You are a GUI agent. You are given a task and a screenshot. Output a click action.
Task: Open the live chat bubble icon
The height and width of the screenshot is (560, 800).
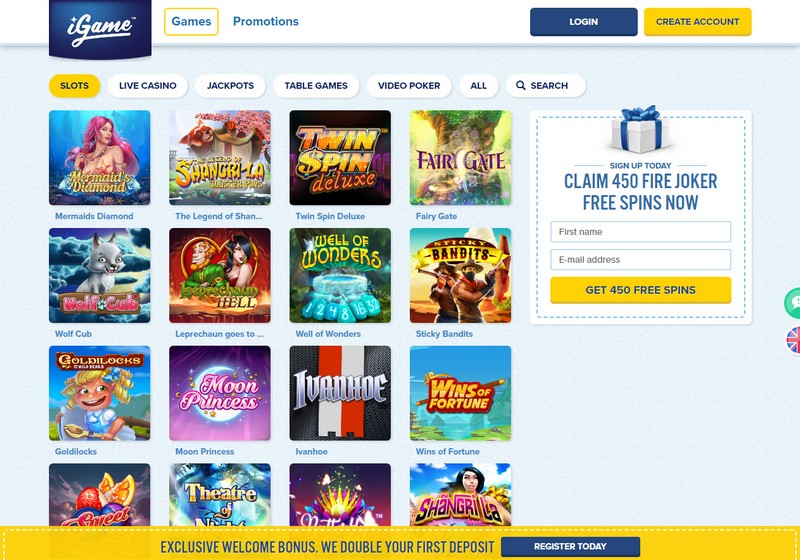(792, 303)
